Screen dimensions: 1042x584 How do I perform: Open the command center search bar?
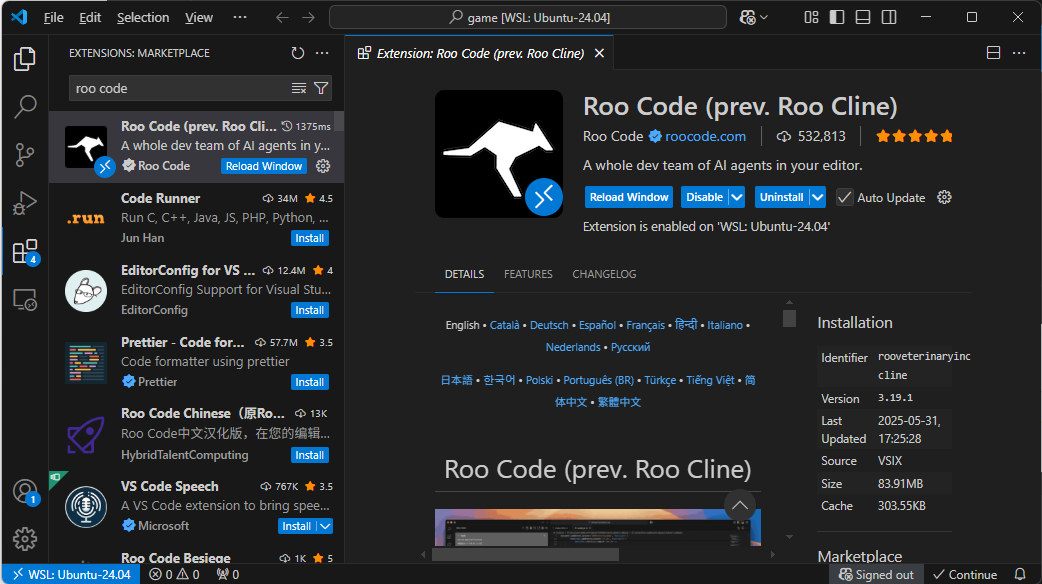pos(528,17)
